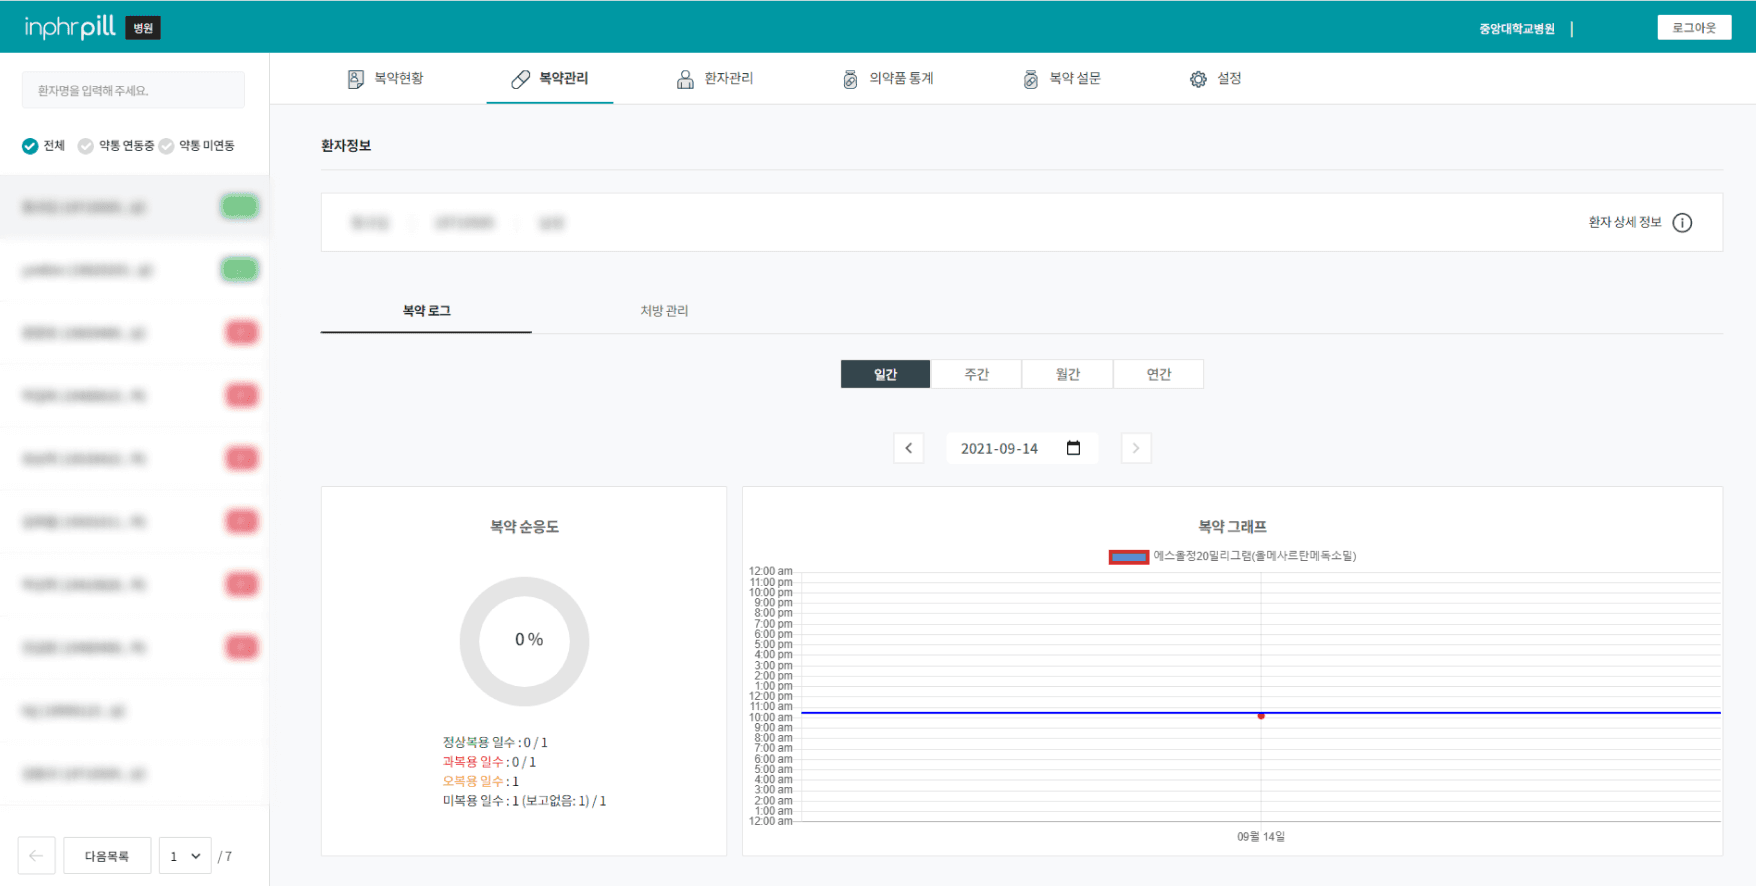Click the 복약 설문 bottle icon
The height and width of the screenshot is (886, 1756).
pos(1031,79)
